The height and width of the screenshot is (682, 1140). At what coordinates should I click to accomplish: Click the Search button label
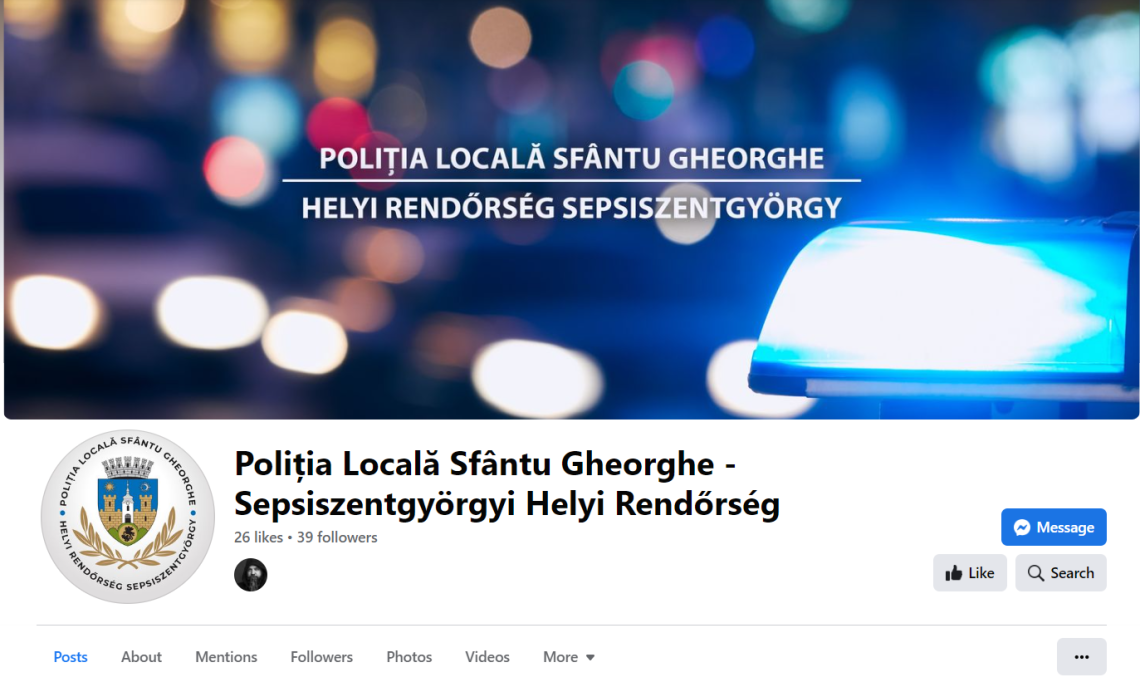pyautogui.click(x=1072, y=574)
